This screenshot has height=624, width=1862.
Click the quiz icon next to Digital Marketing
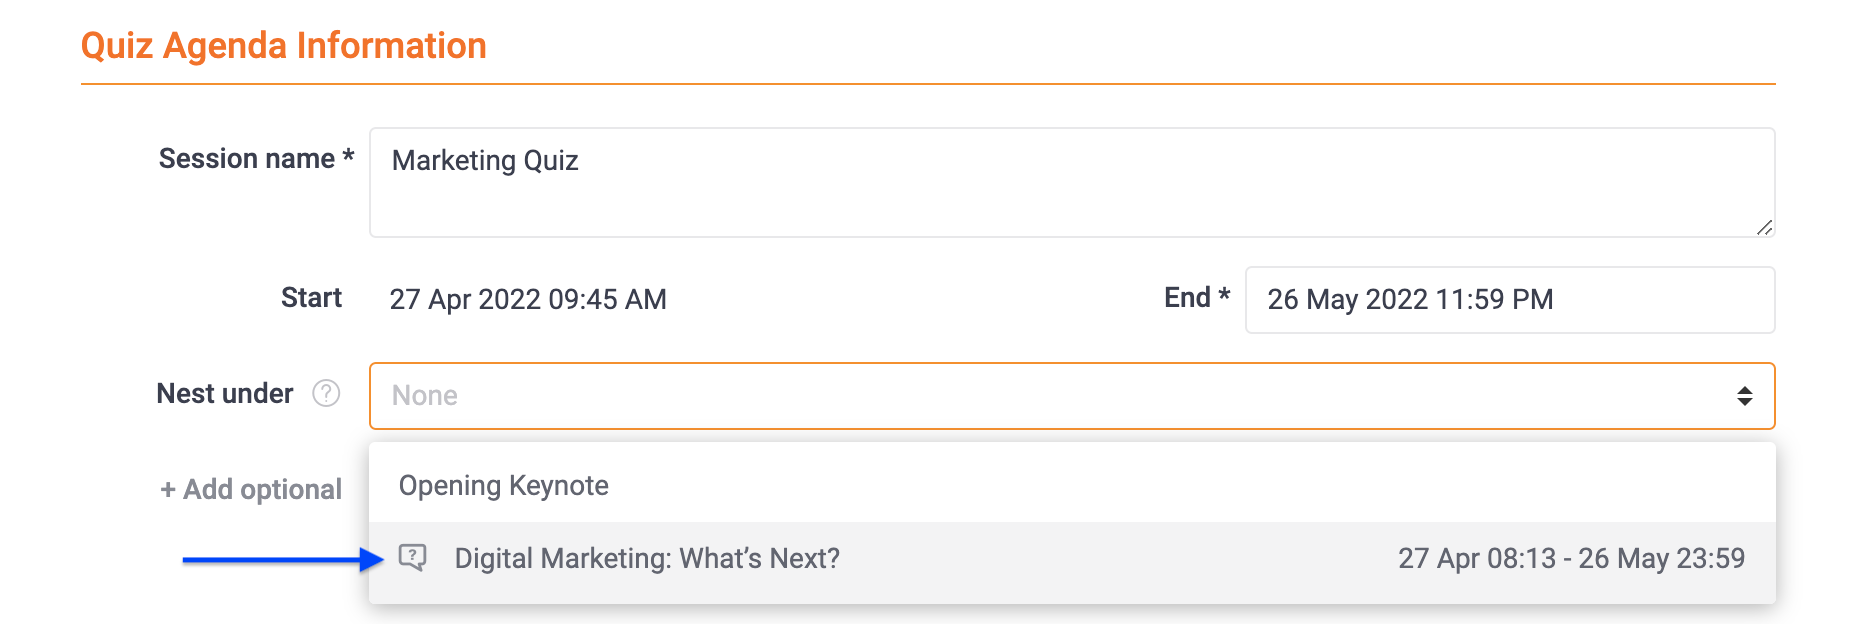coord(413,558)
